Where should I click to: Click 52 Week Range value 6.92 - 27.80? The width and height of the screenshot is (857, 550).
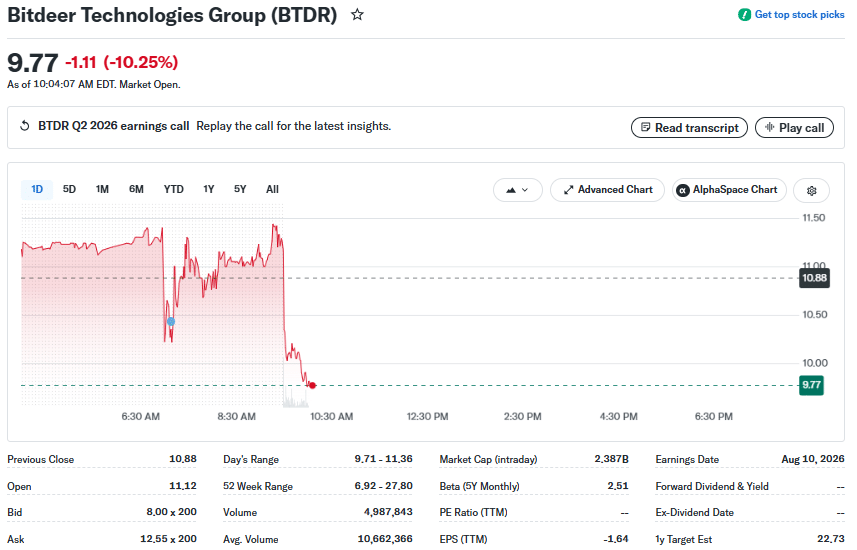[x=384, y=486]
